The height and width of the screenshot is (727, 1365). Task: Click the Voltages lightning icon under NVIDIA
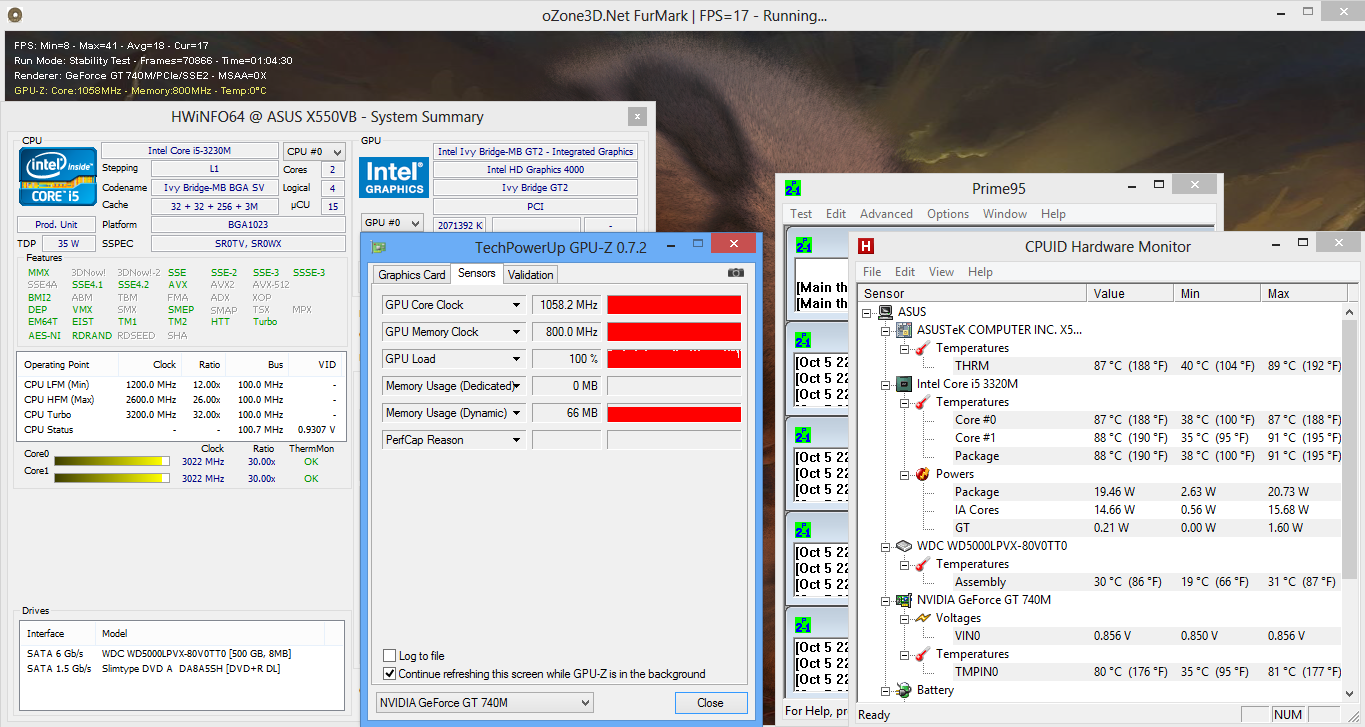pyautogui.click(x=922, y=618)
